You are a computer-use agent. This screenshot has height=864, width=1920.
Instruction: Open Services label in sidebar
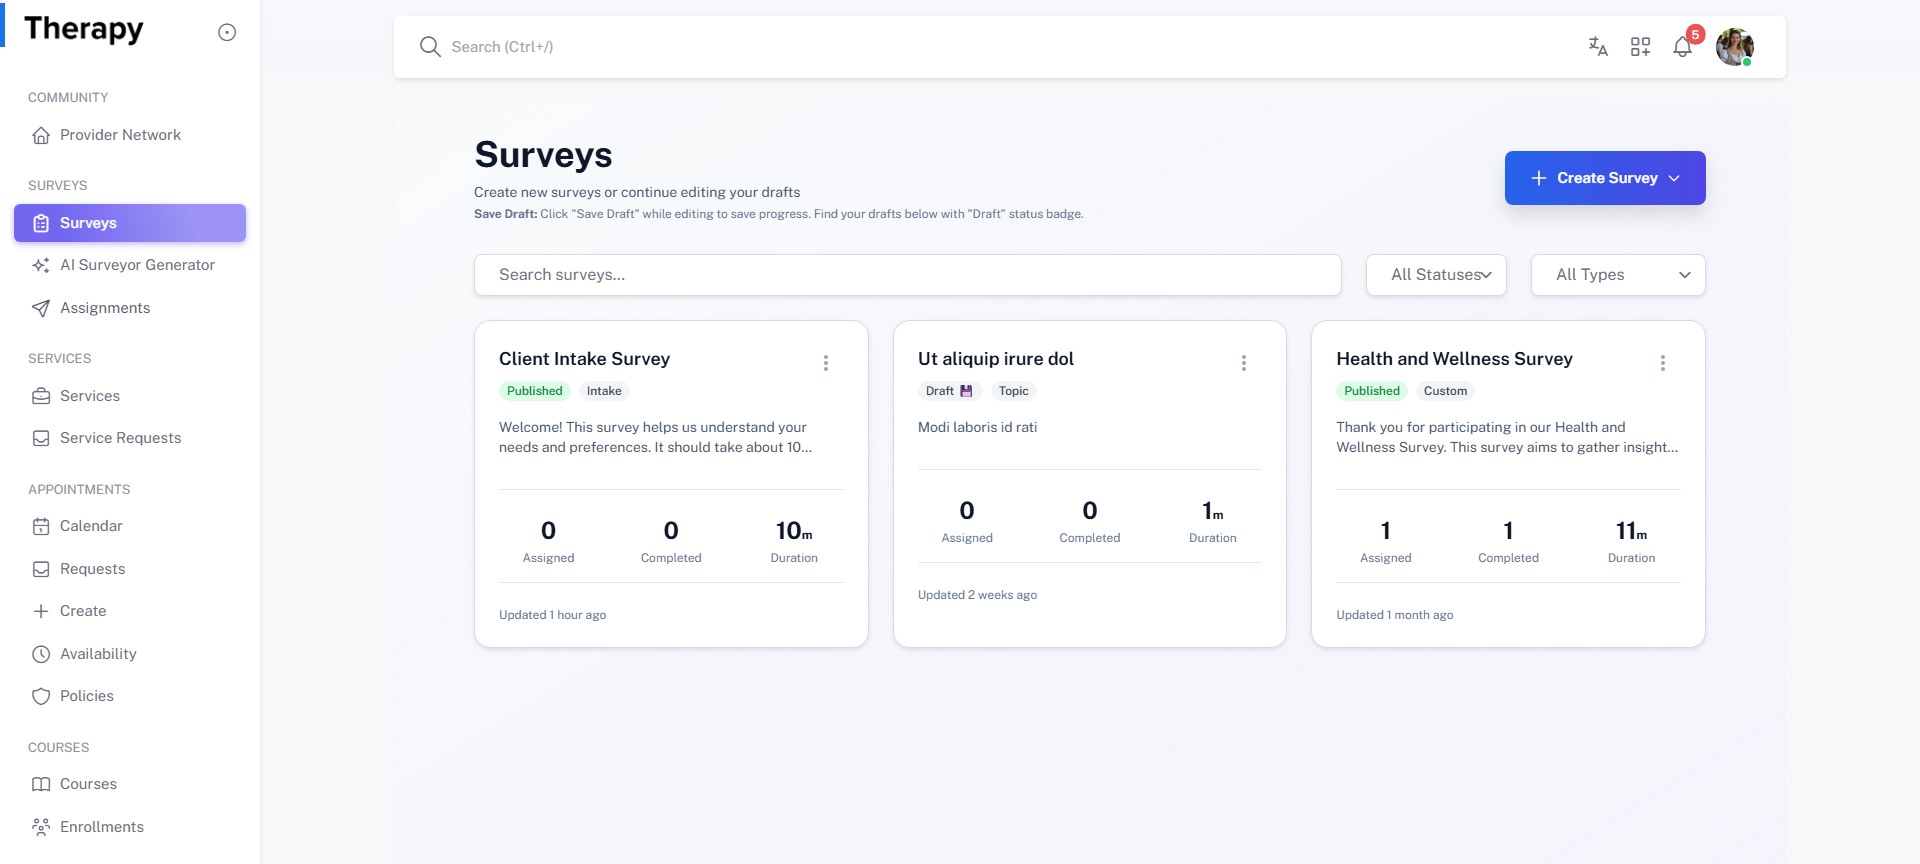click(90, 396)
